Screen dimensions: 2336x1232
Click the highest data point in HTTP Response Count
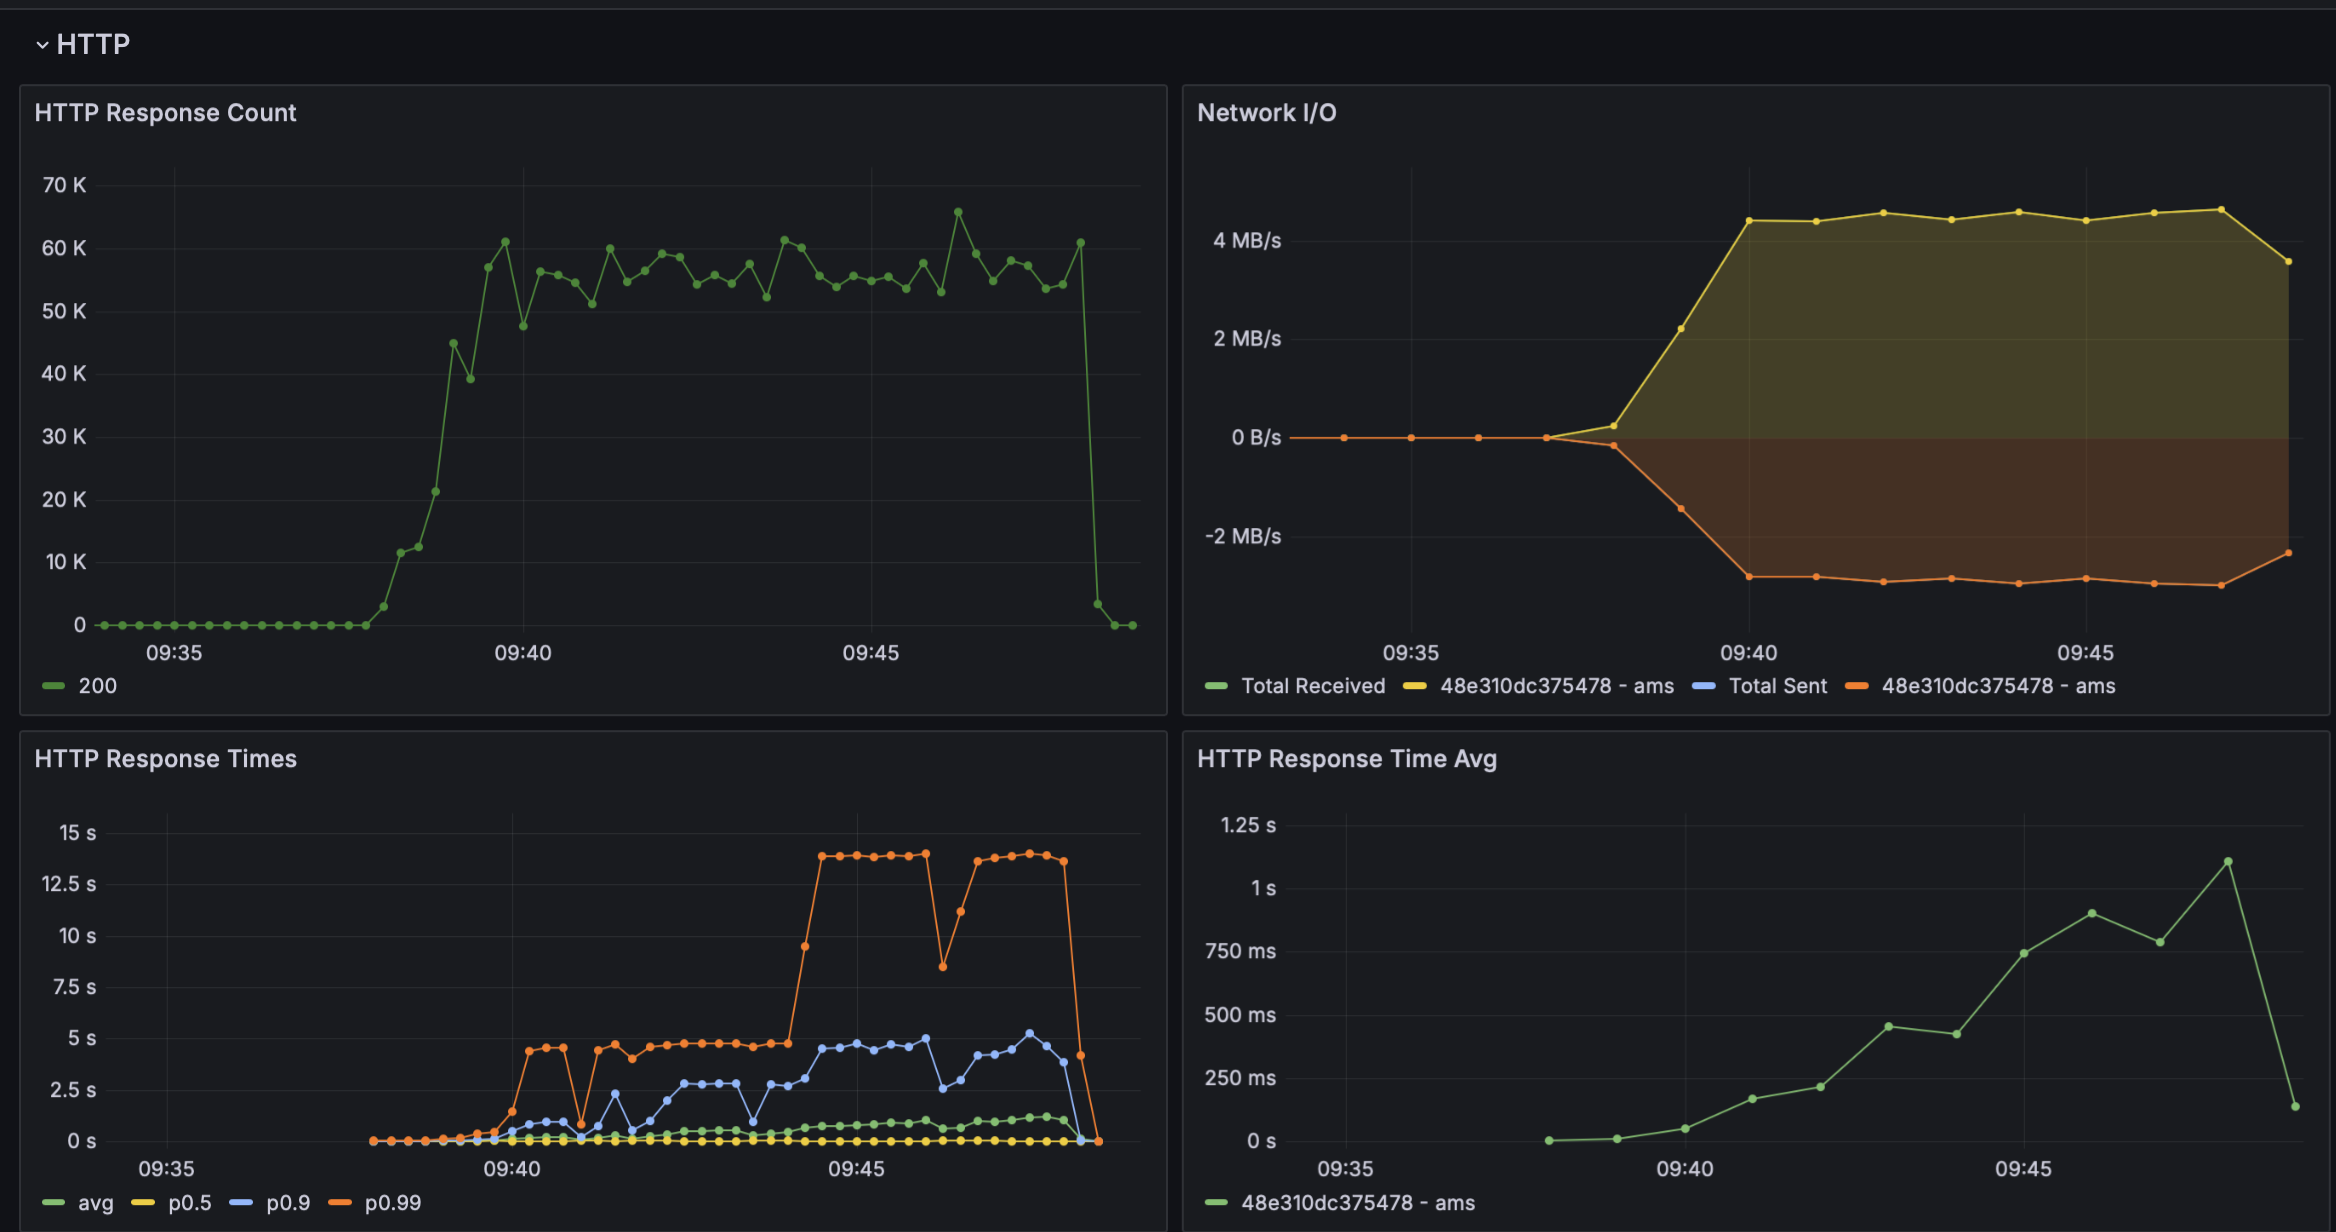[958, 212]
